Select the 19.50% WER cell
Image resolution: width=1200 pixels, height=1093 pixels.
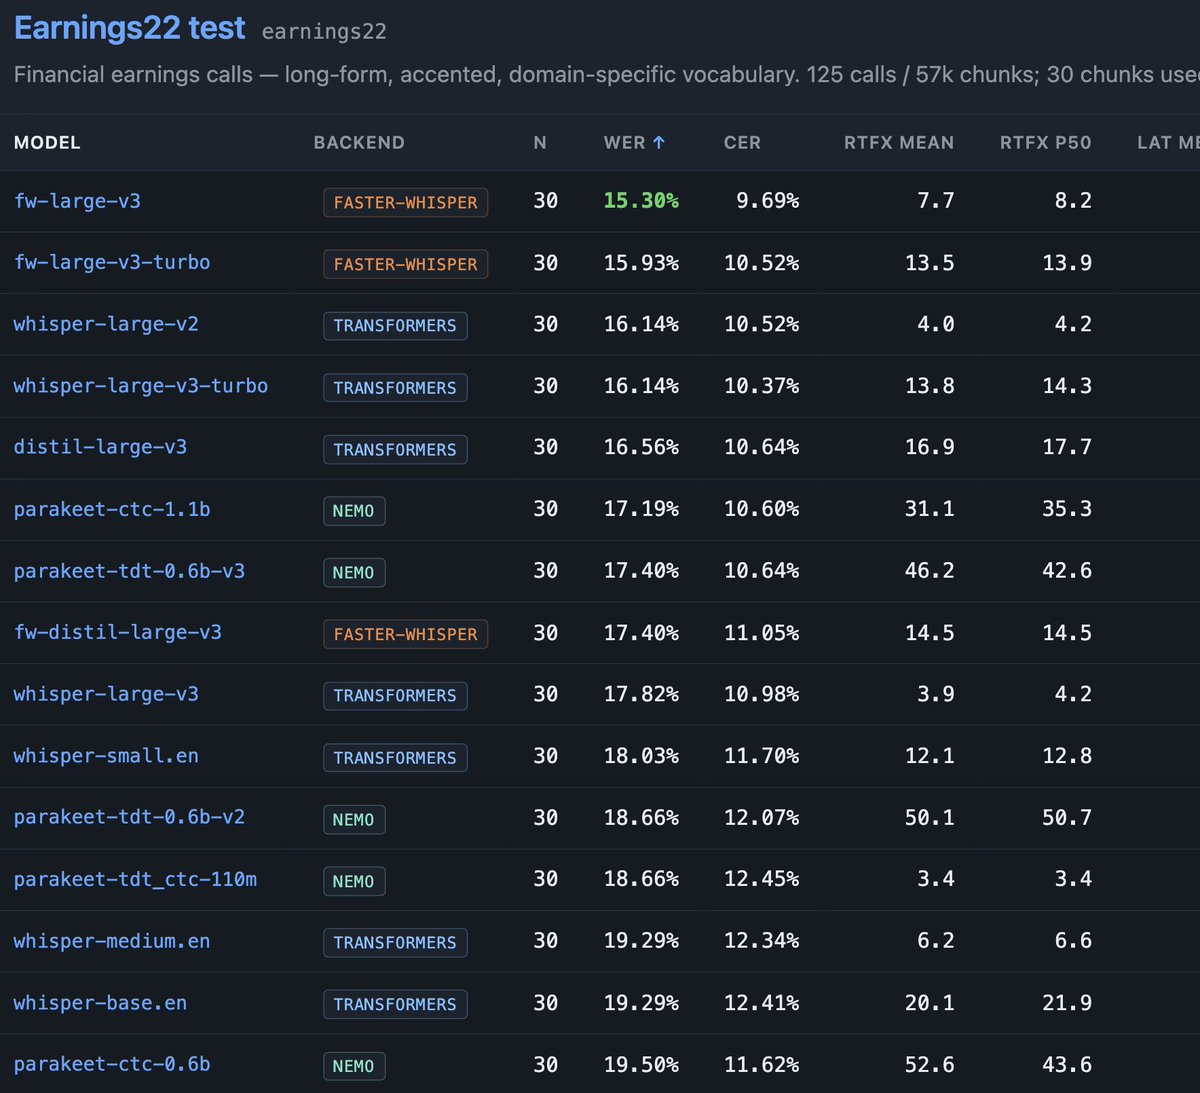point(641,1065)
